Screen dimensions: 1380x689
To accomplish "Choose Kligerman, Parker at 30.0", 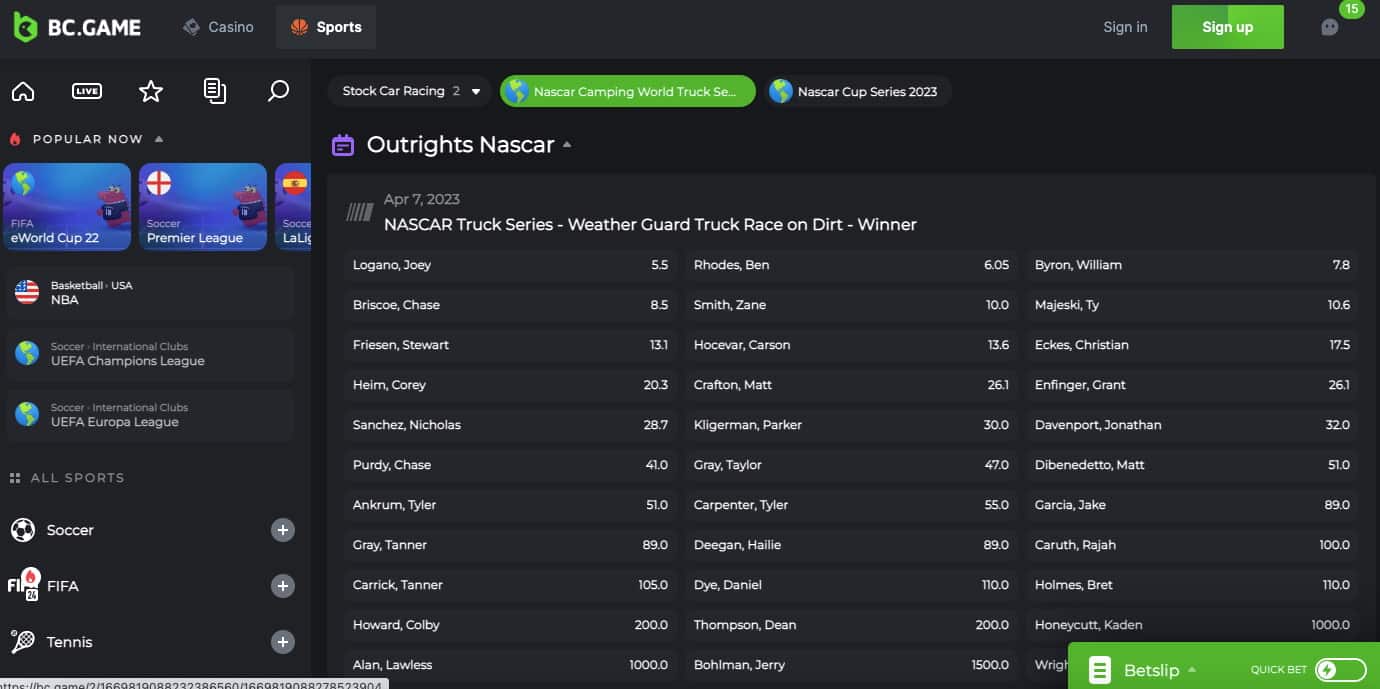I will (851, 425).
